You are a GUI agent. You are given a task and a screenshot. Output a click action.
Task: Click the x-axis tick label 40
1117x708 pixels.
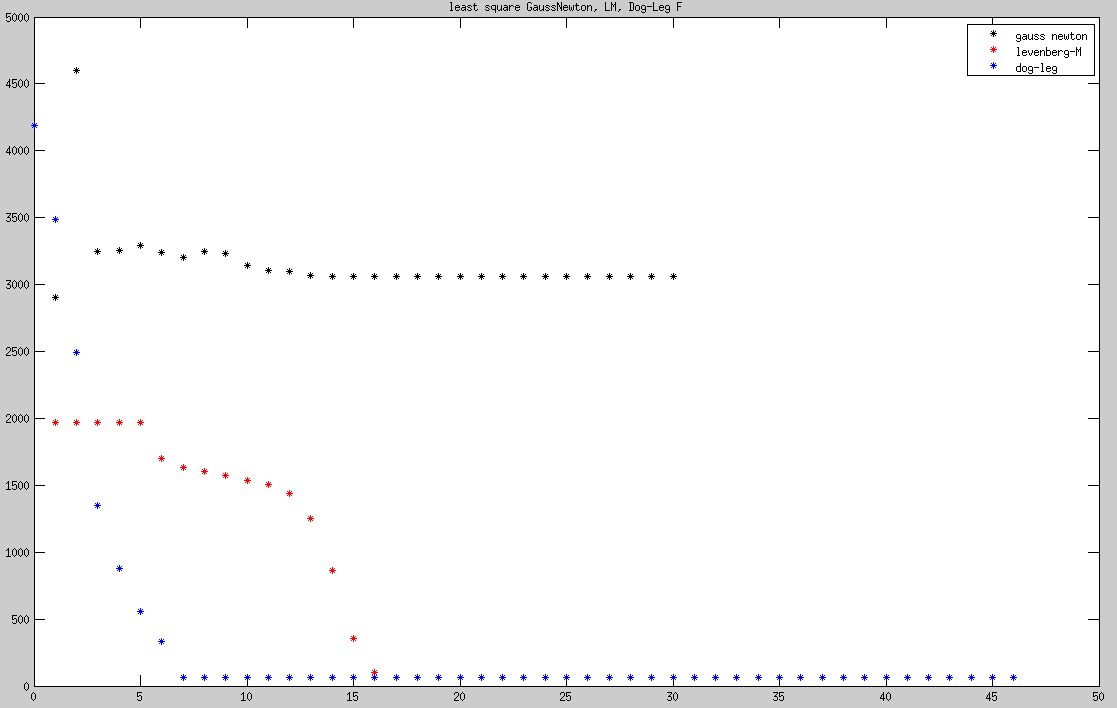tap(885, 697)
